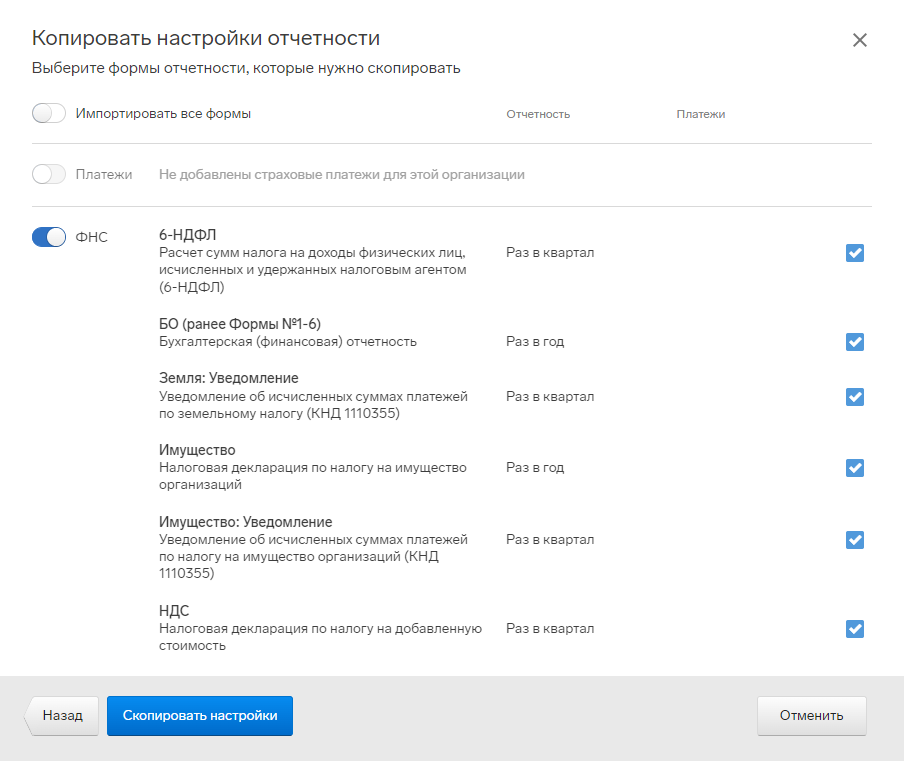Select the Земля: Уведомление row title
This screenshot has width=904, height=761.
(229, 378)
